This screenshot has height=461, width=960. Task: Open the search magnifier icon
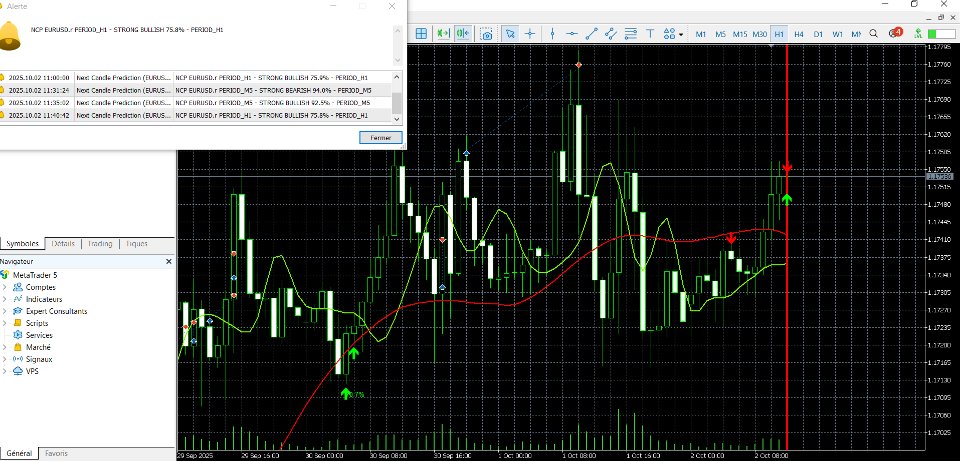874,34
